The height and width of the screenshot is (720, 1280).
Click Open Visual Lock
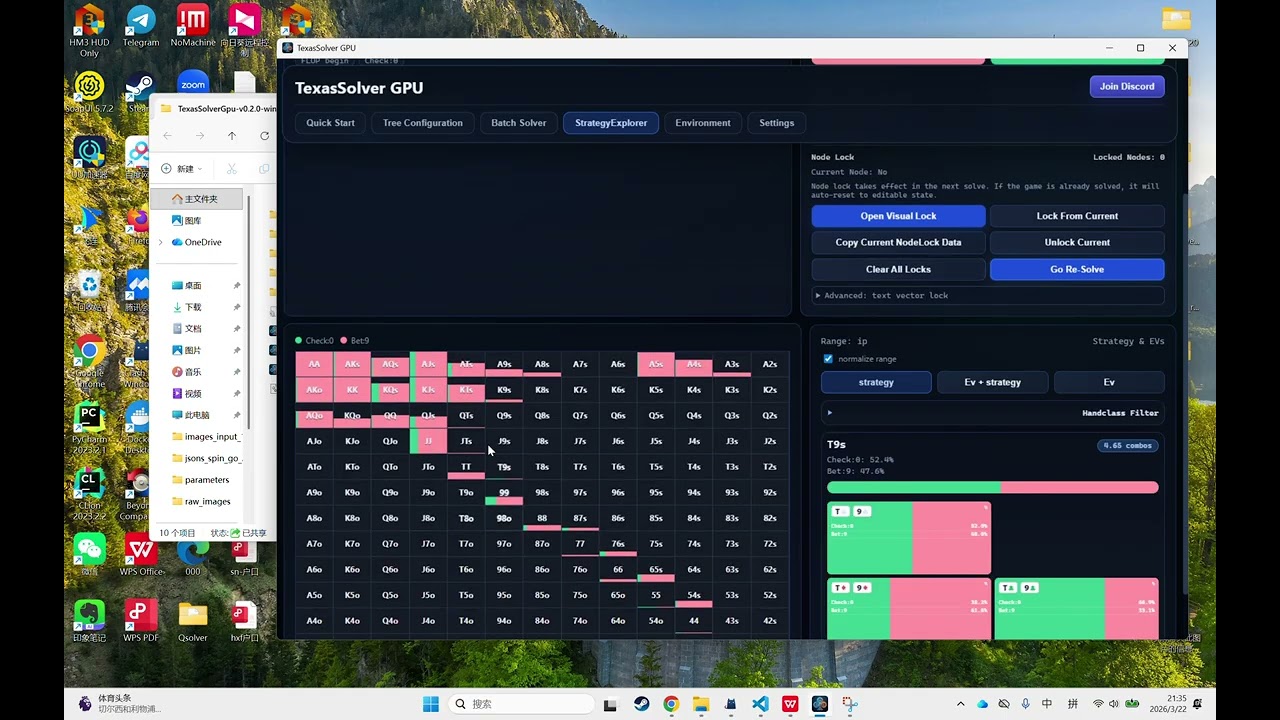pos(899,216)
